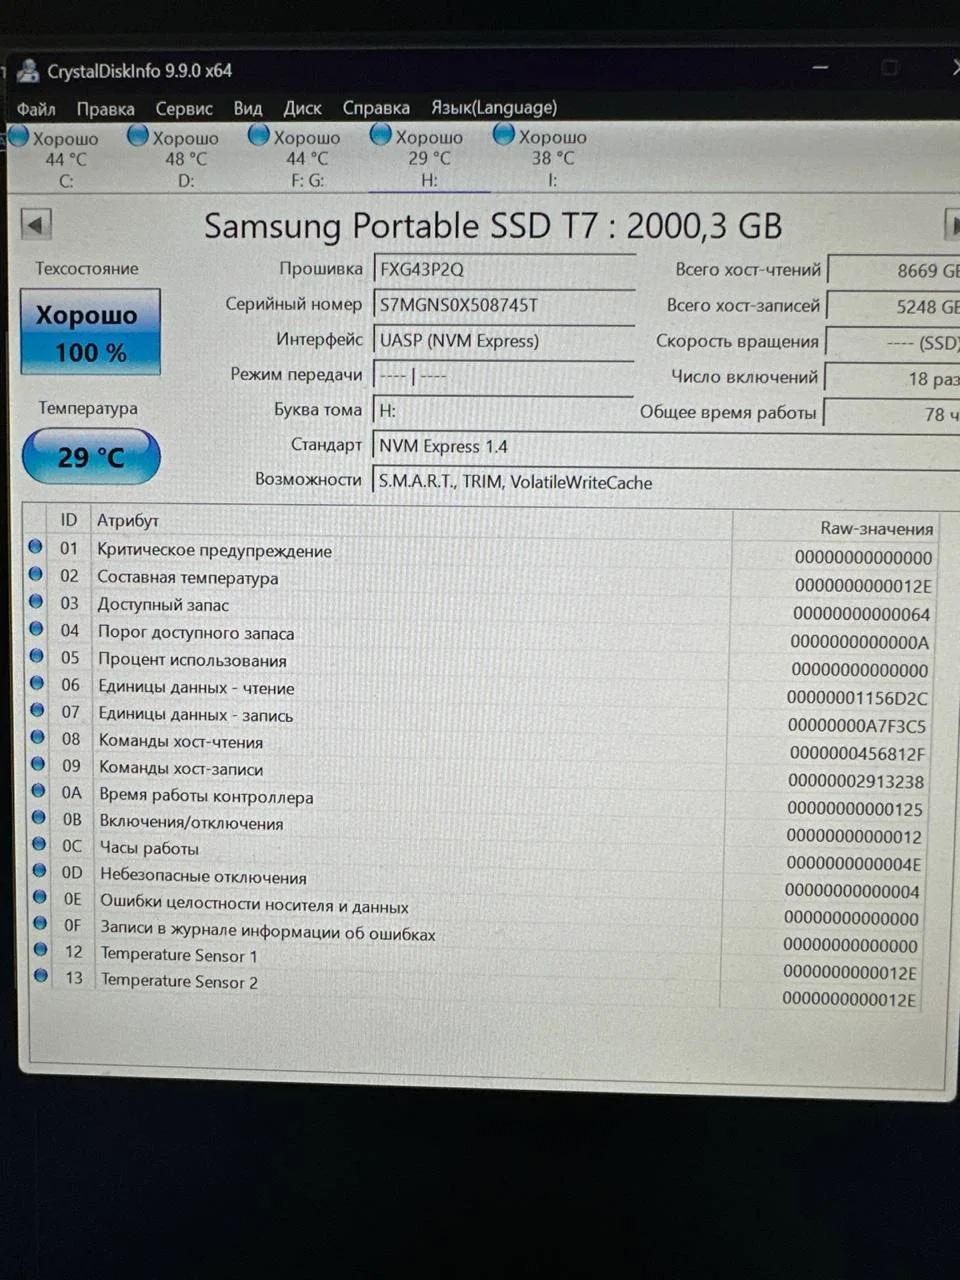Click status dot for Команды хост-чтения

point(38,737)
